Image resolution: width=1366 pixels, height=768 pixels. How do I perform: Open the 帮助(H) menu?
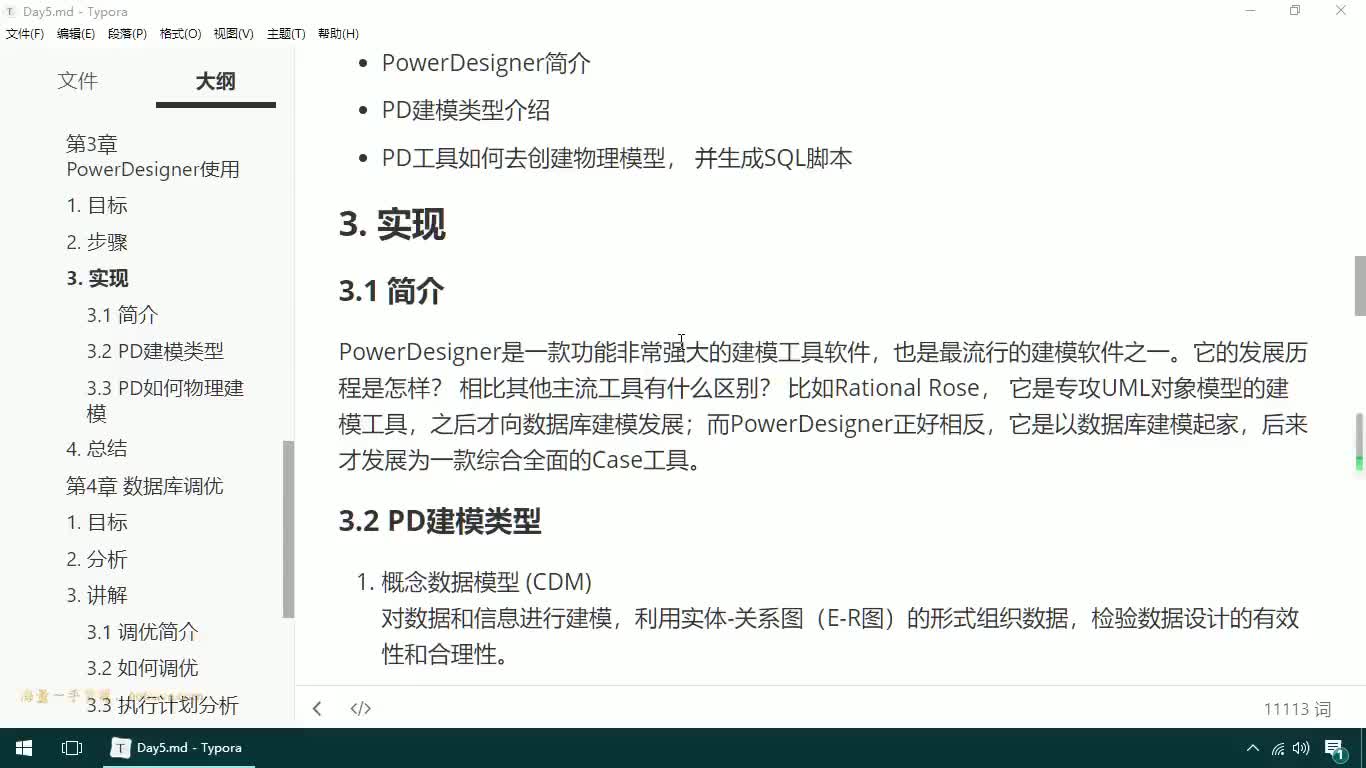338,34
